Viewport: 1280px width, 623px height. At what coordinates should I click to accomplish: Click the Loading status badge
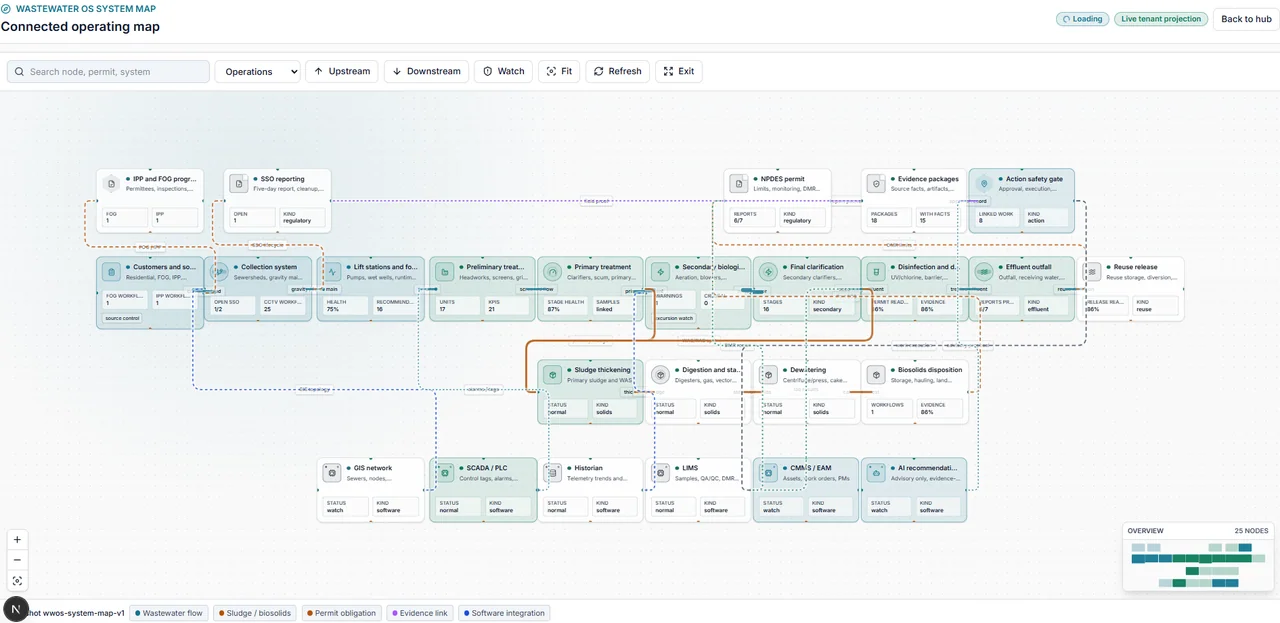click(x=1083, y=19)
